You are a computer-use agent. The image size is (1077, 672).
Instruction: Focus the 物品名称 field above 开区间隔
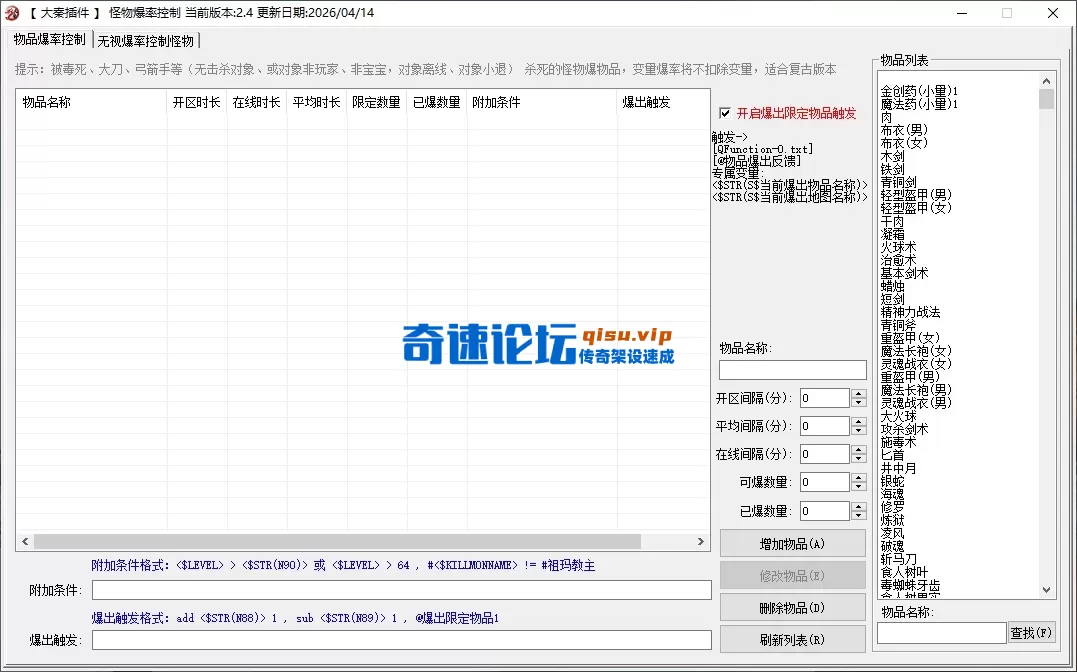tap(792, 370)
